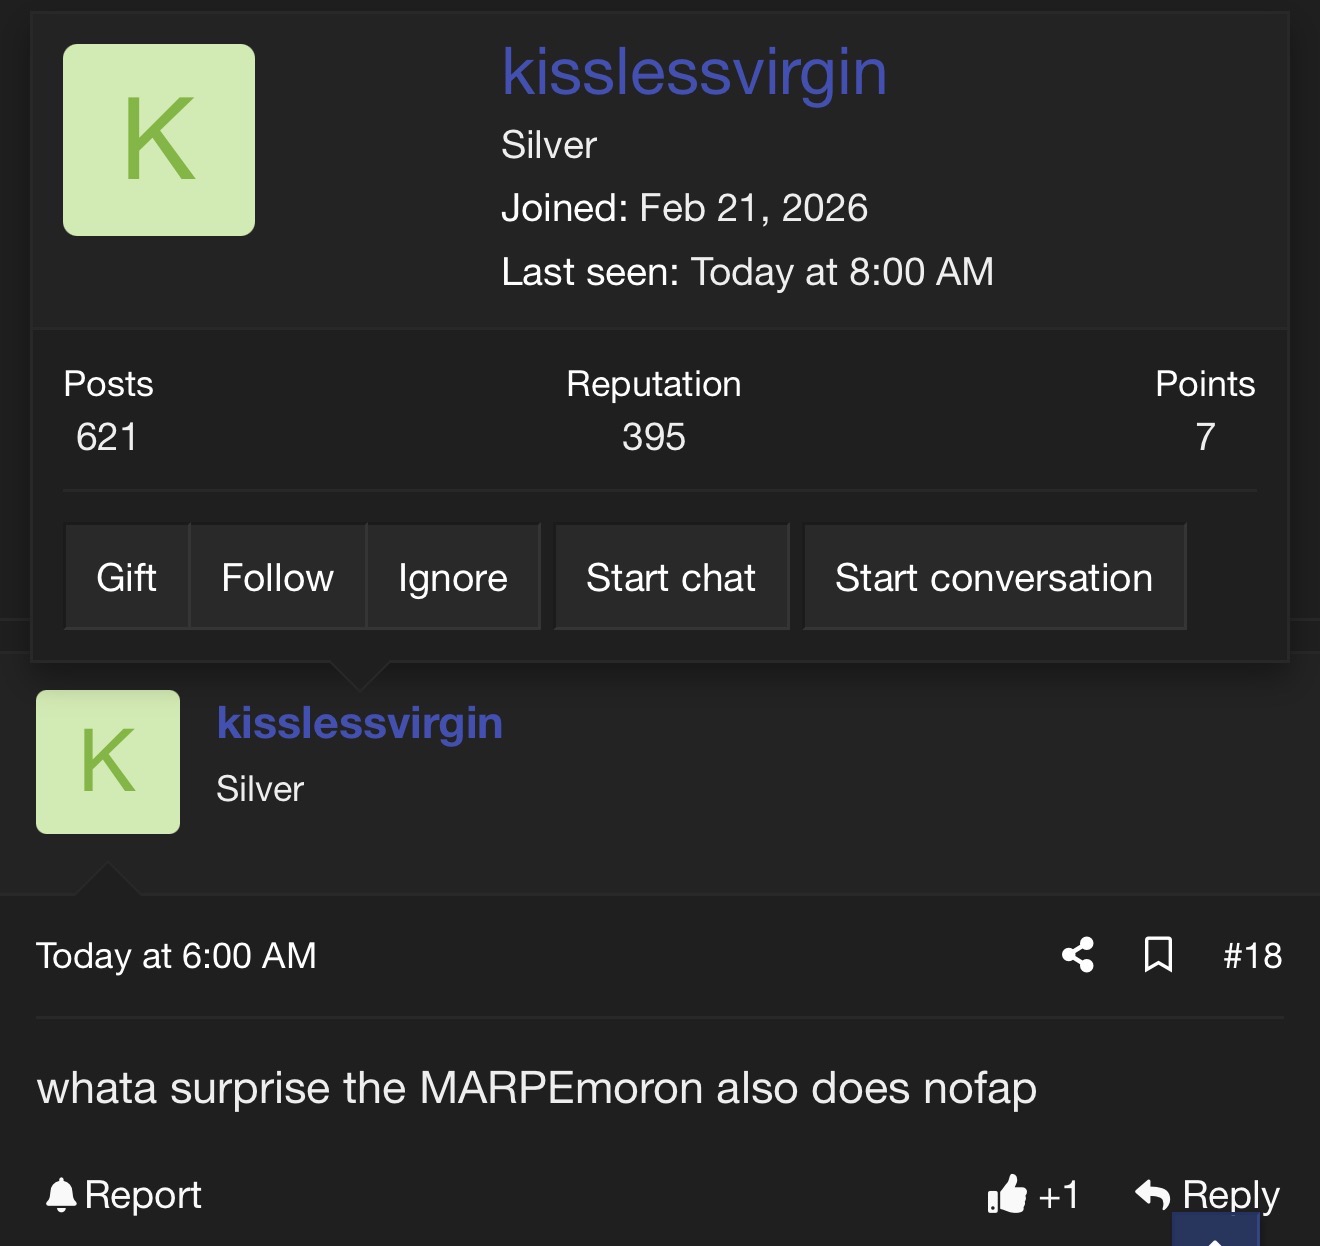Viewport: 1320px width, 1246px height.
Task: View the Posts count 621
Action: [x=106, y=437]
